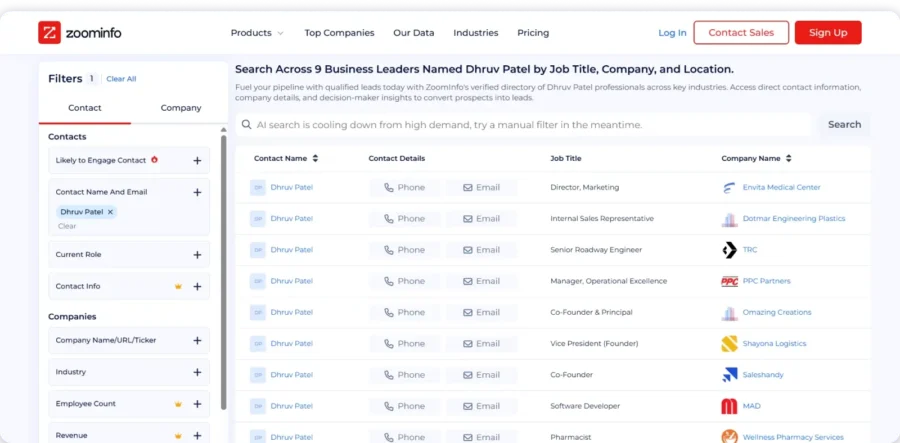Open Dotmar Engineering Plastics link

coord(794,219)
